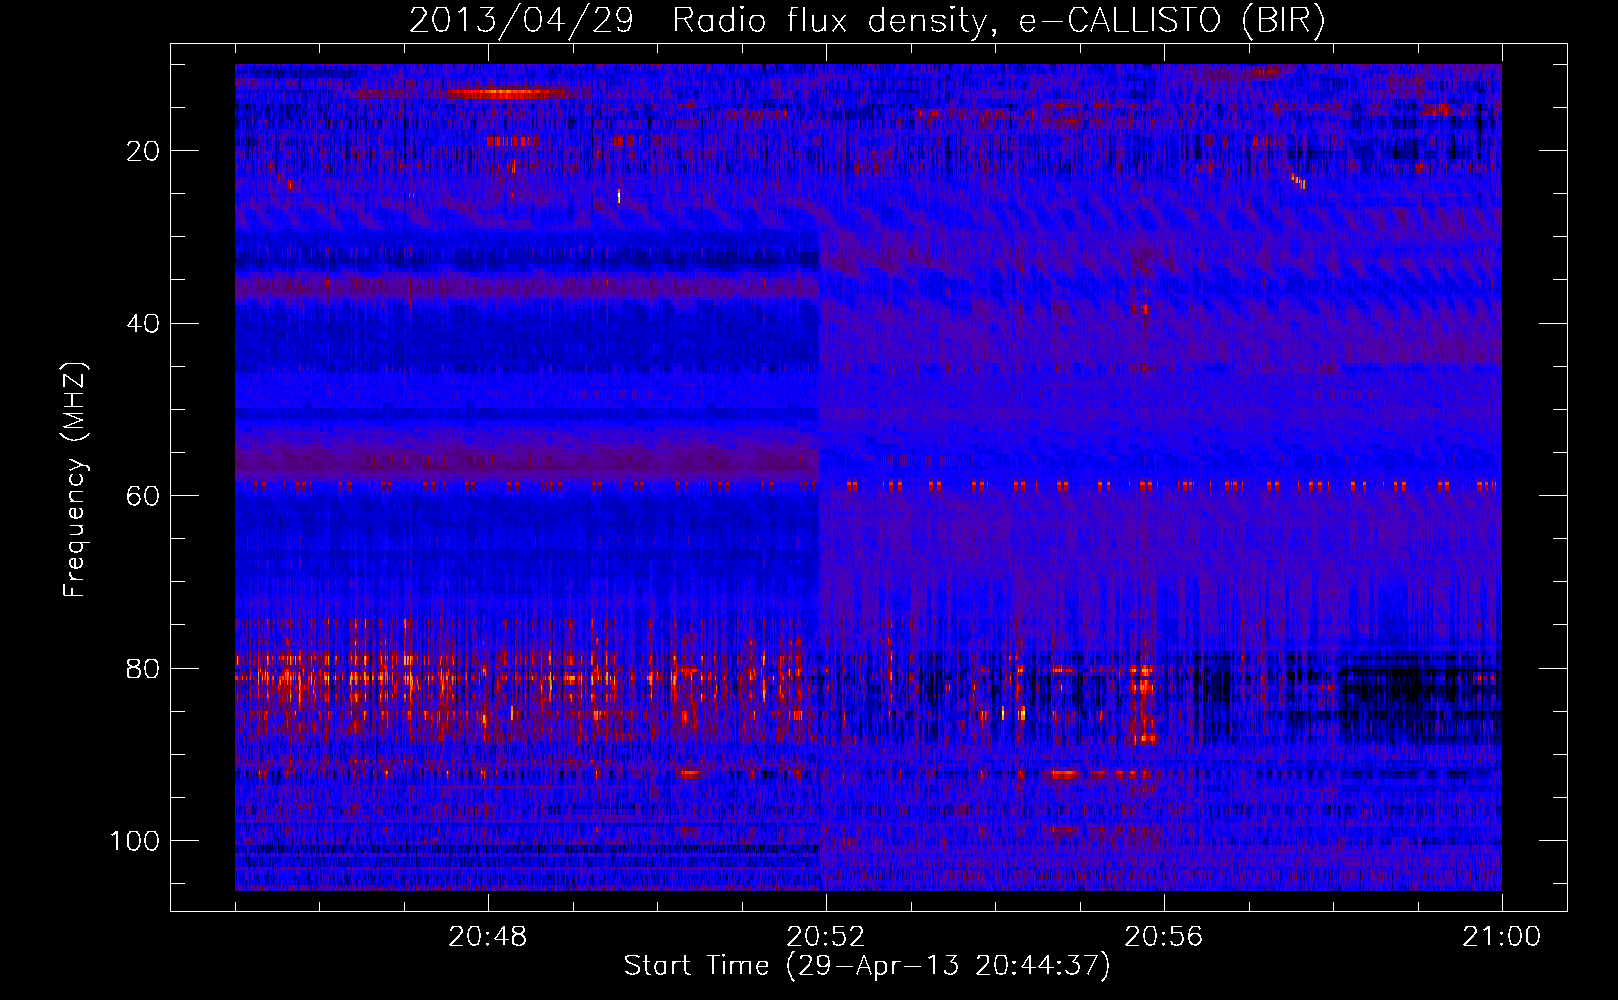Screen dimensions: 1618x1000
Task: Click the 100 MHz frequency tick label
Action: click(x=135, y=841)
